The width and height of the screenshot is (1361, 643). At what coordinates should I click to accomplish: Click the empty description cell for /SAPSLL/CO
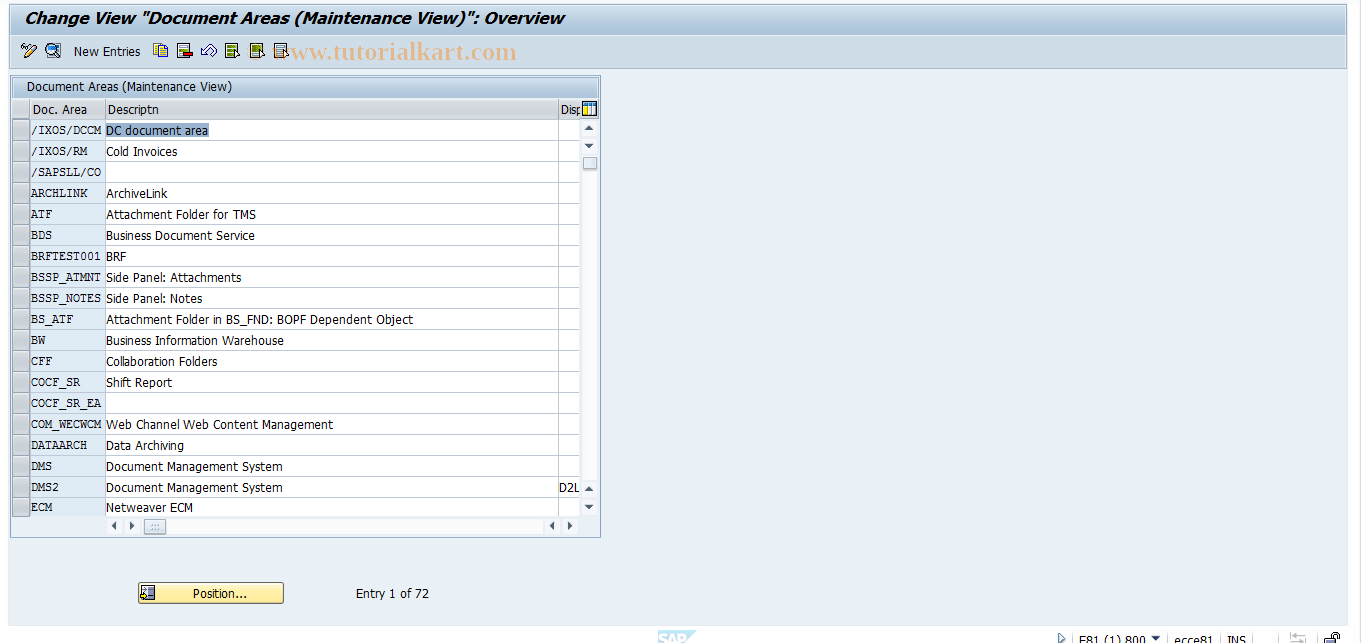(332, 172)
